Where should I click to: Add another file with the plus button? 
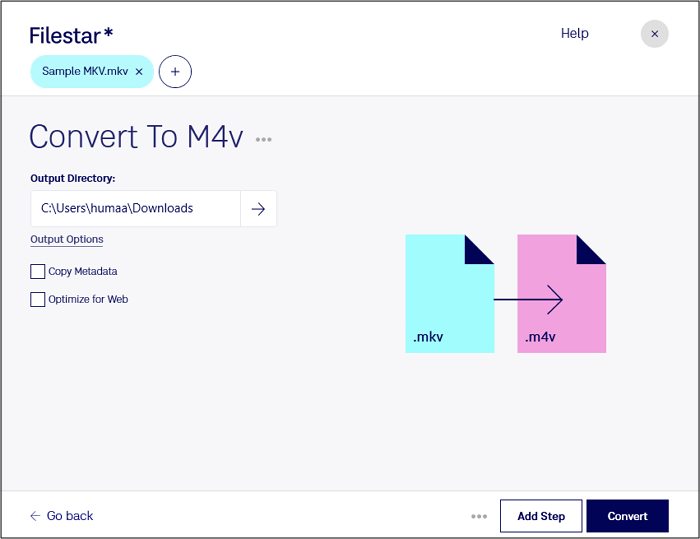175,72
